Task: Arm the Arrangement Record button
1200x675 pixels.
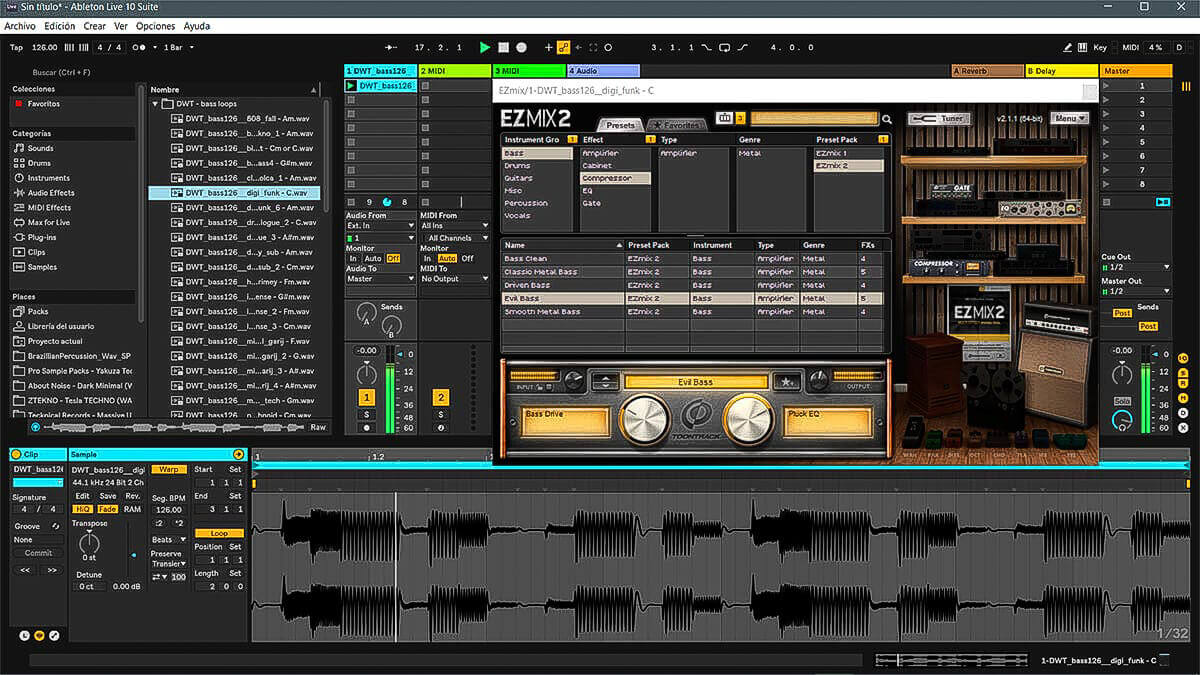Action: point(522,47)
